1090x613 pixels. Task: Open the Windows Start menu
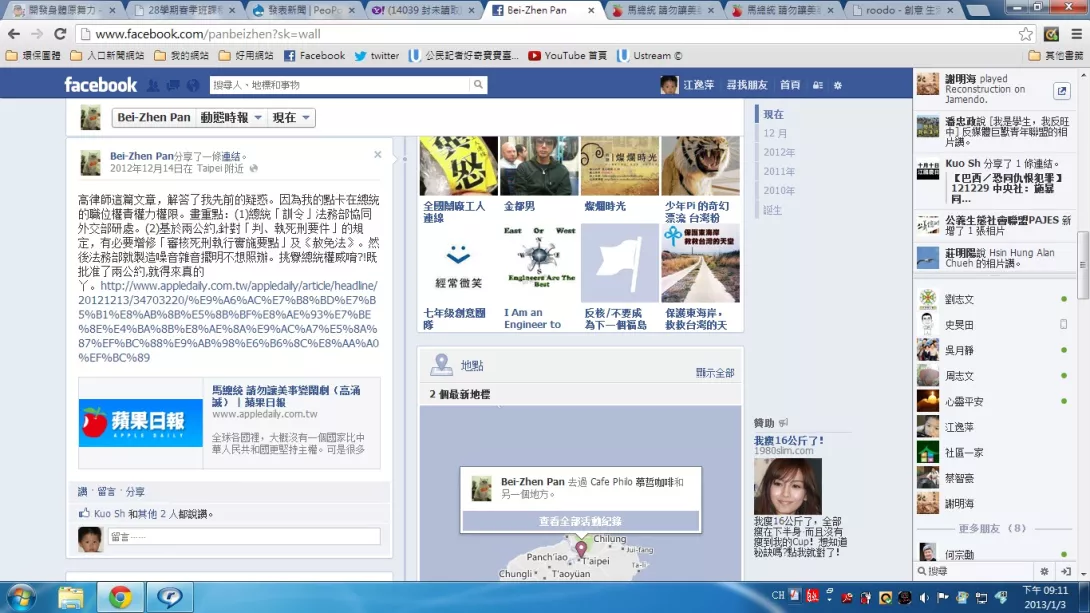tap(21, 598)
